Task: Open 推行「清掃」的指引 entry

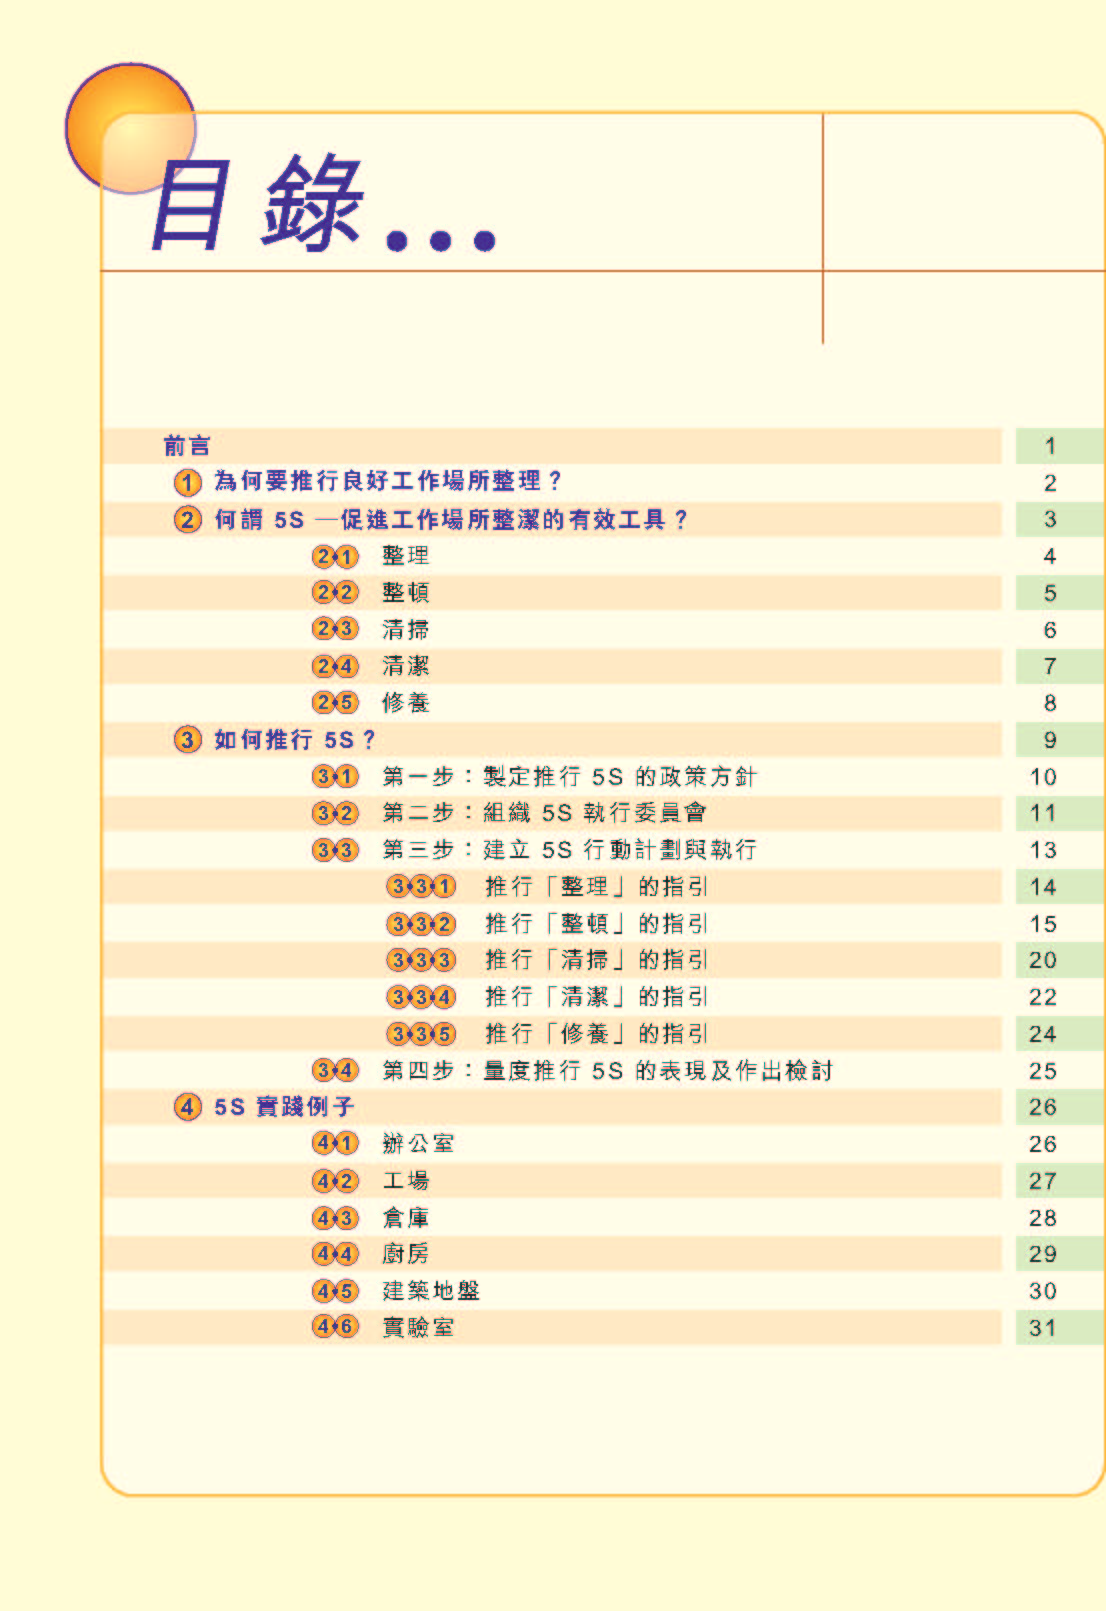Action: [597, 961]
